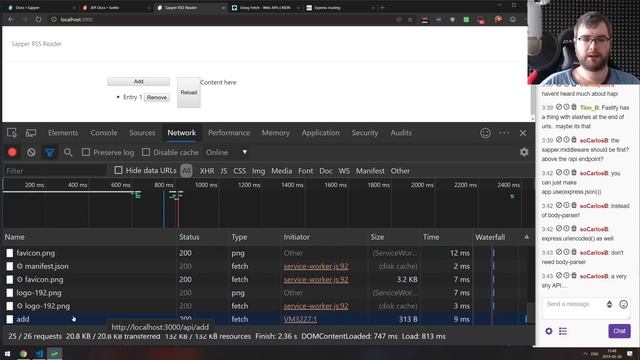
Task: Open service-worker.js:92 link in manifest.json row
Action: tap(316, 266)
